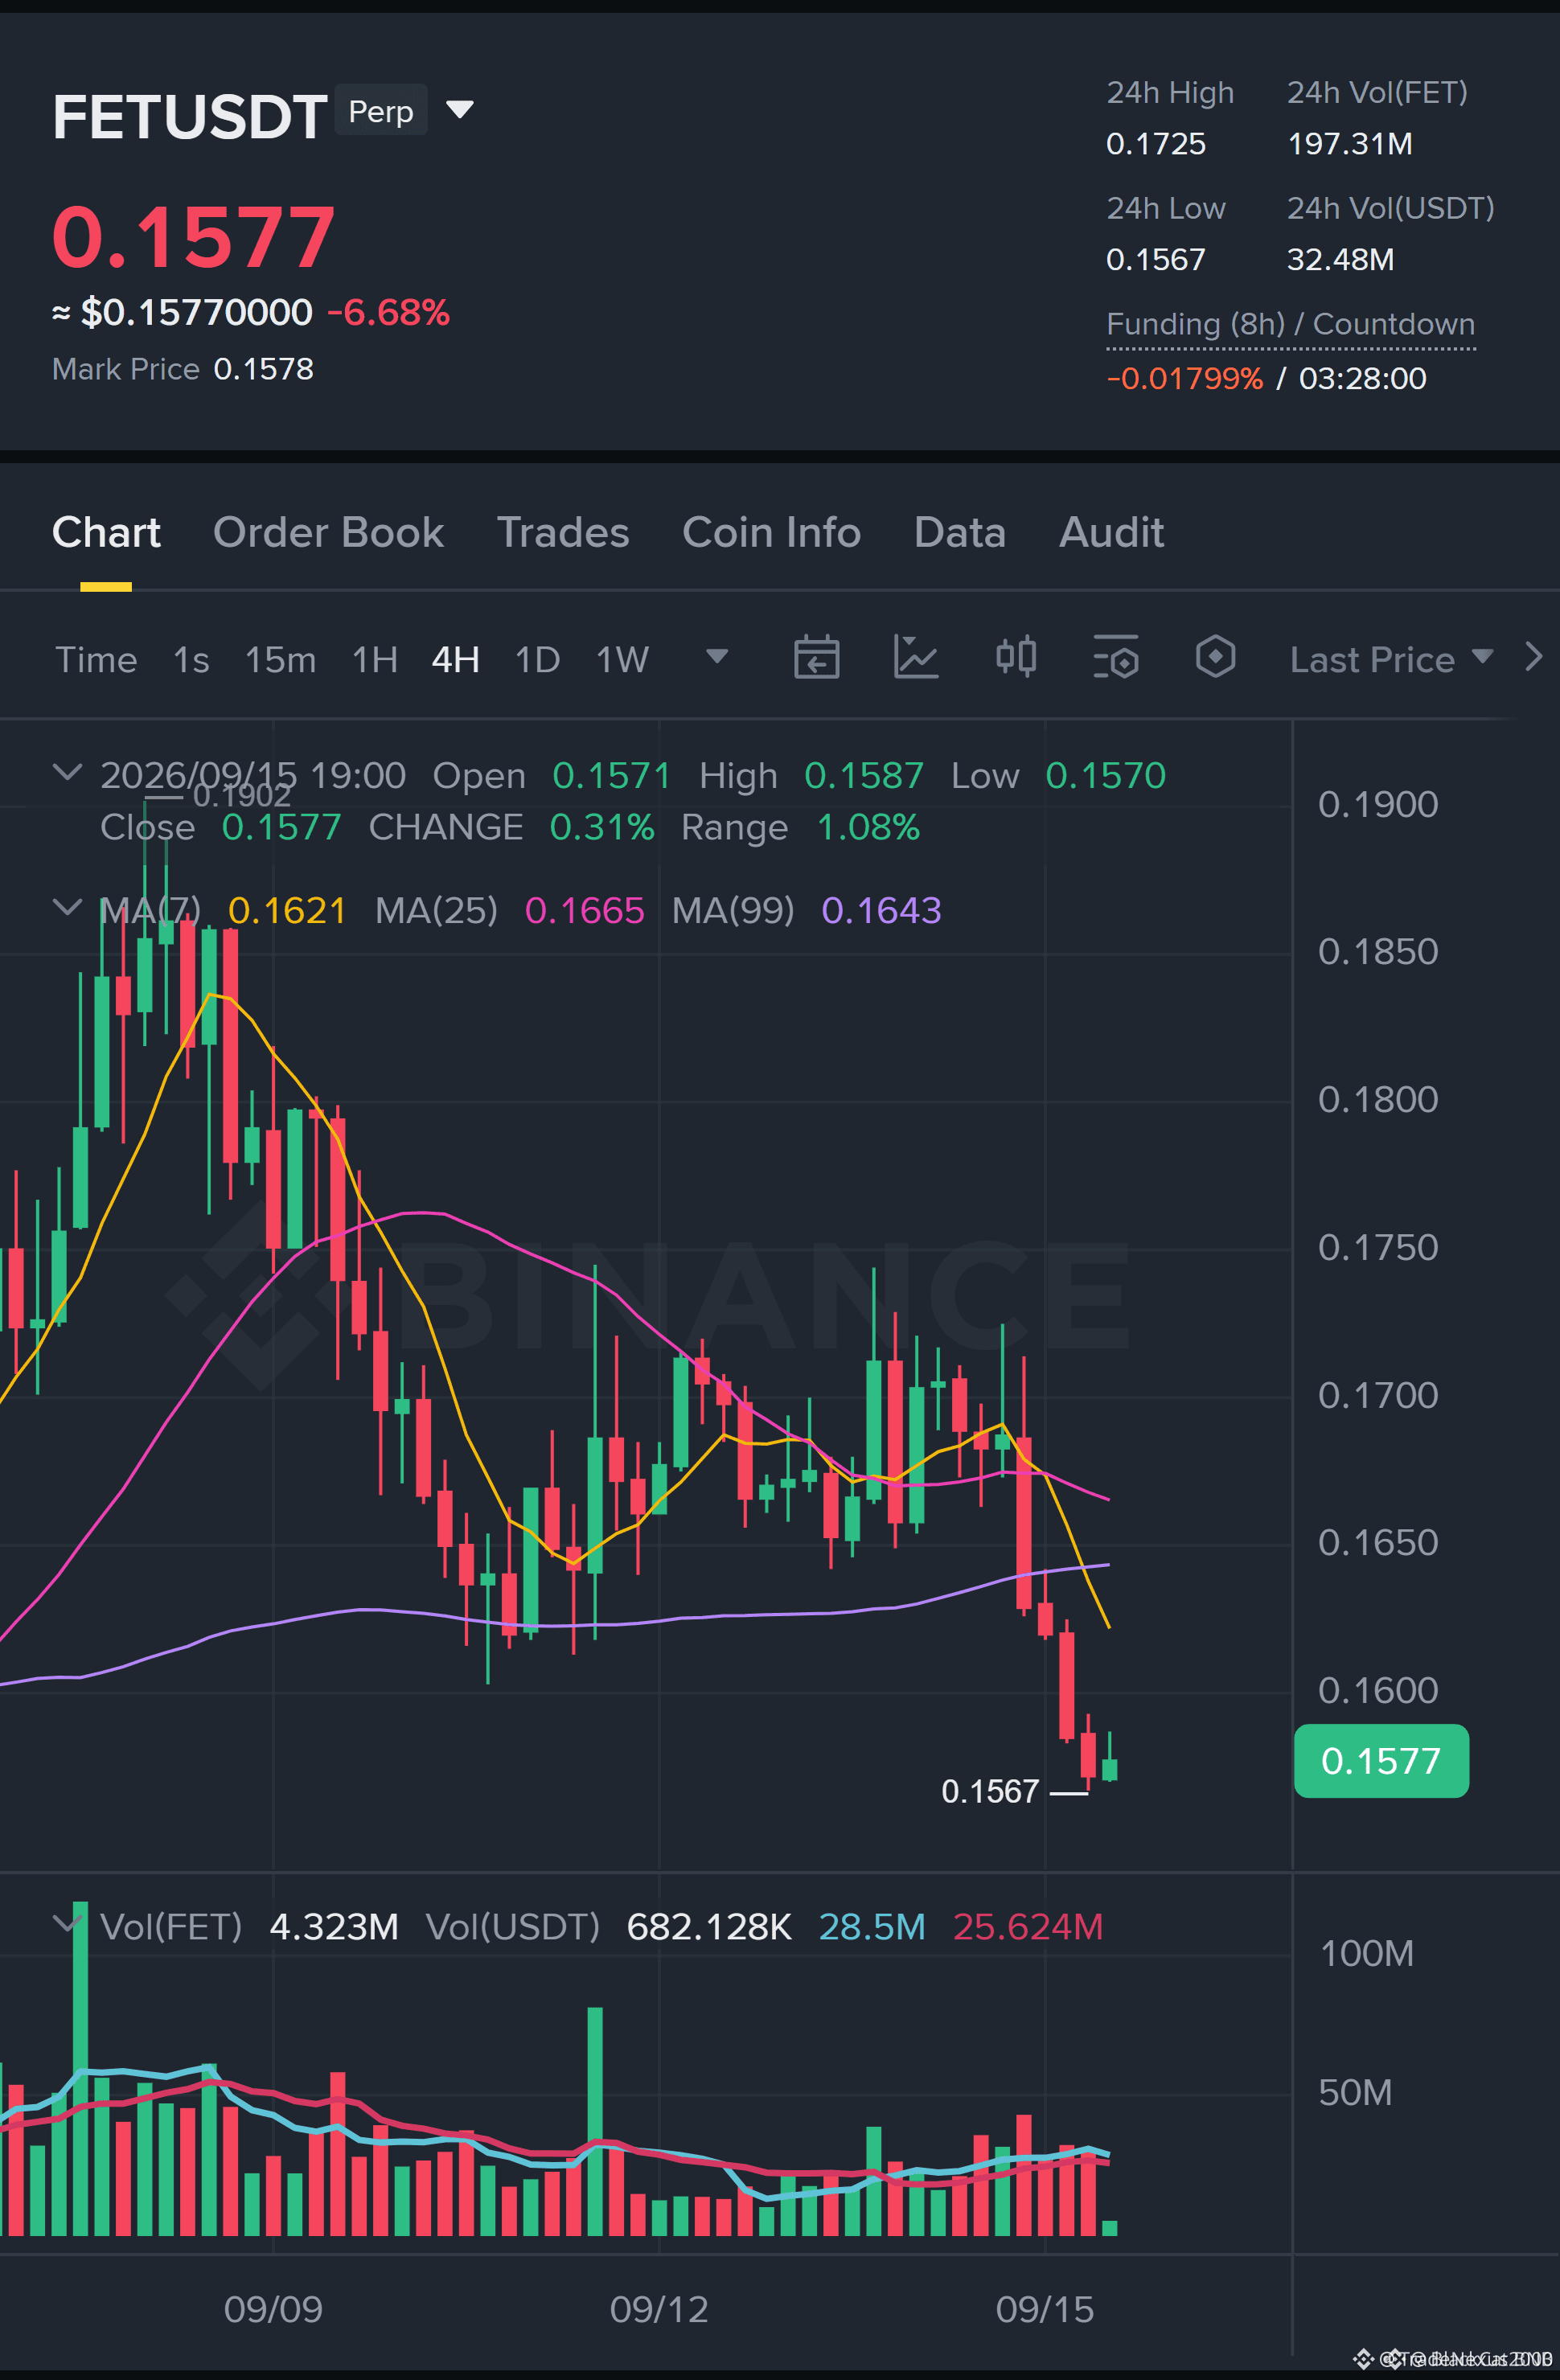Viewport: 1560px width, 2380px height.
Task: Click the green 0.1577 price marker
Action: click(1381, 1761)
